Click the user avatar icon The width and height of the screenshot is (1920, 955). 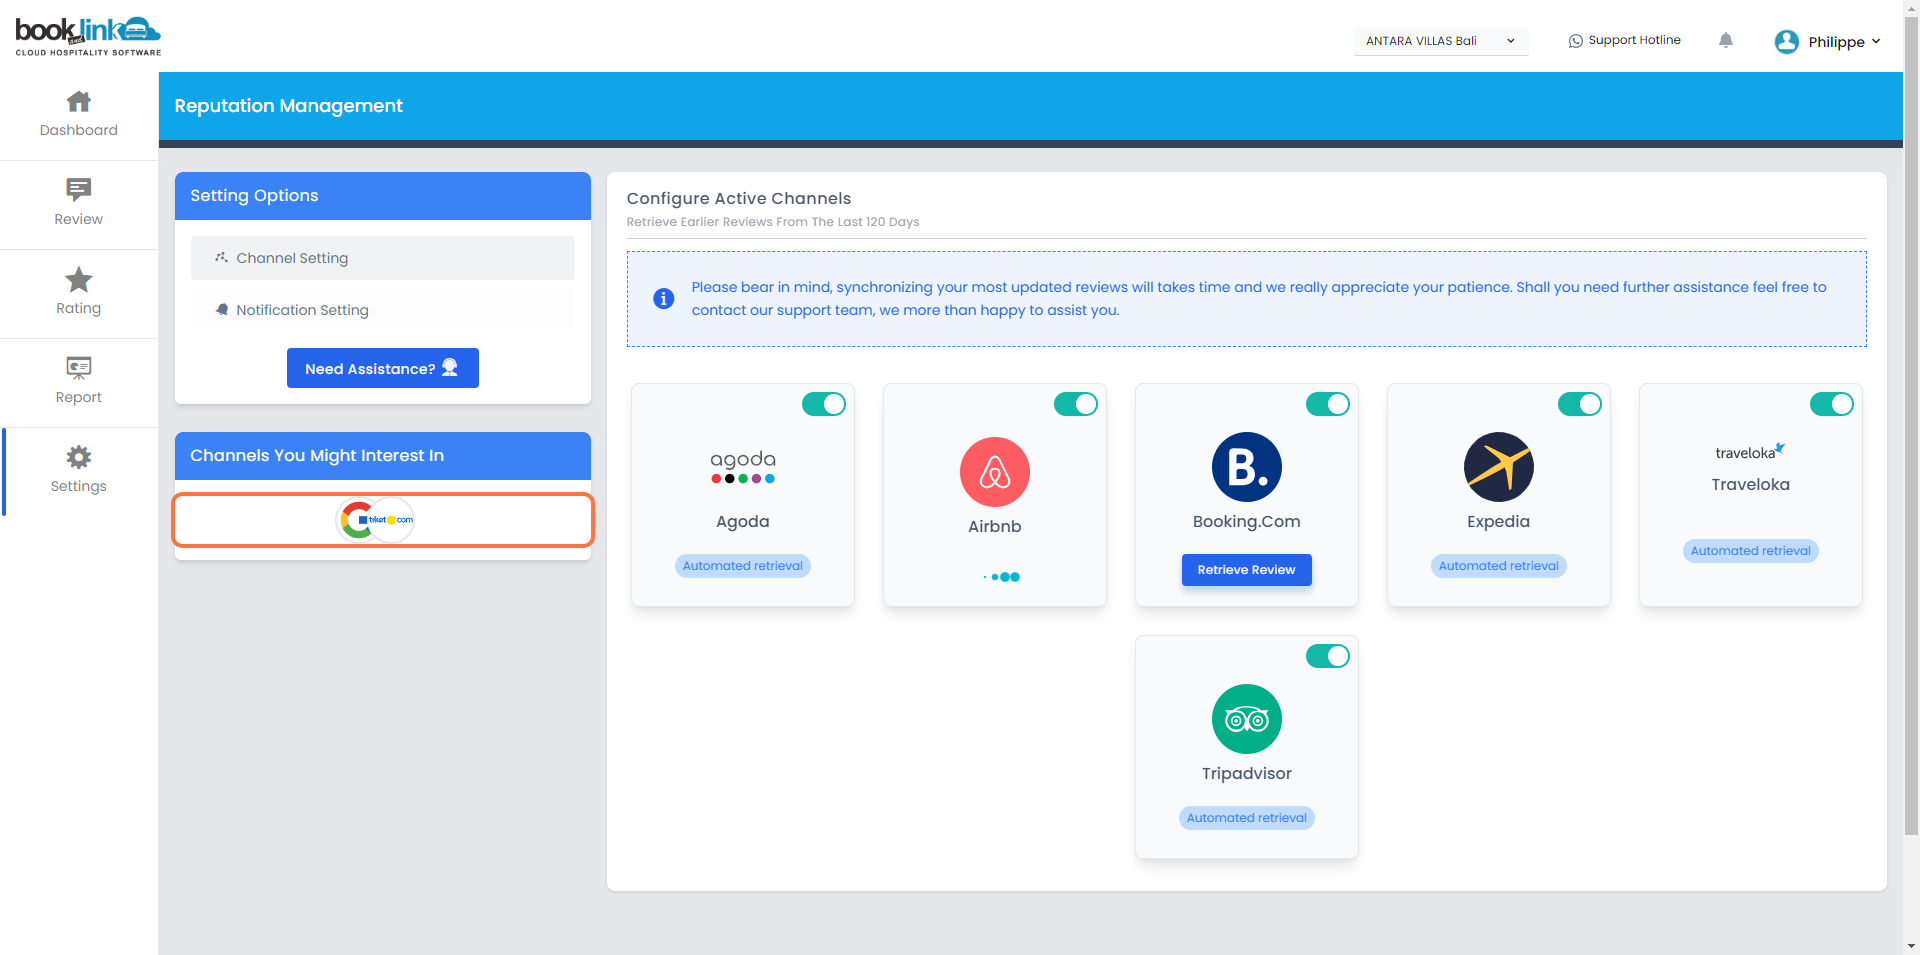point(1787,41)
